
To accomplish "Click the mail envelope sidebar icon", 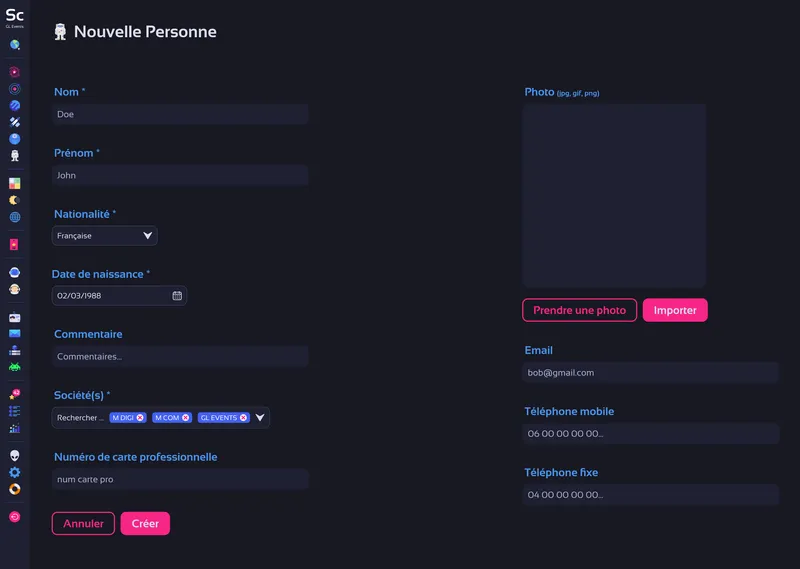I will tap(15, 333).
